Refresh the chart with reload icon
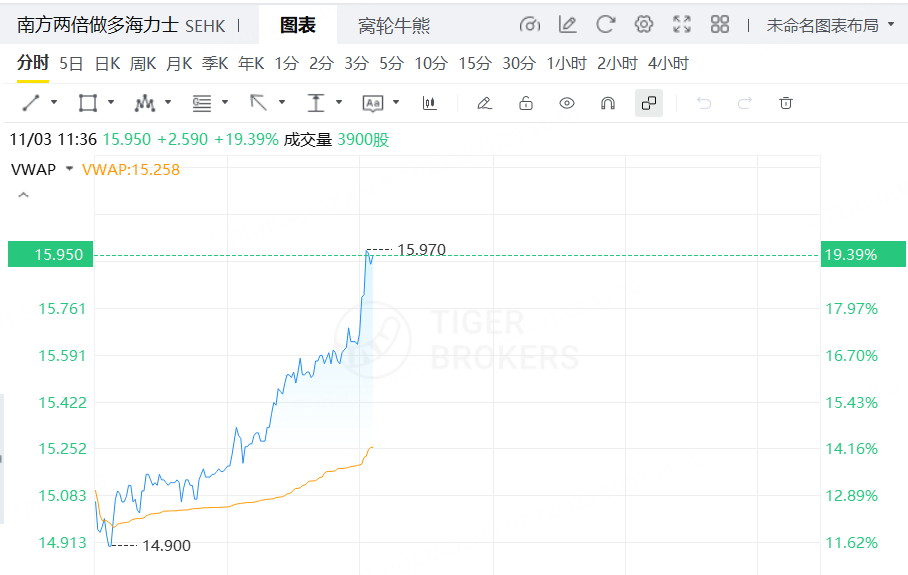 click(x=605, y=24)
